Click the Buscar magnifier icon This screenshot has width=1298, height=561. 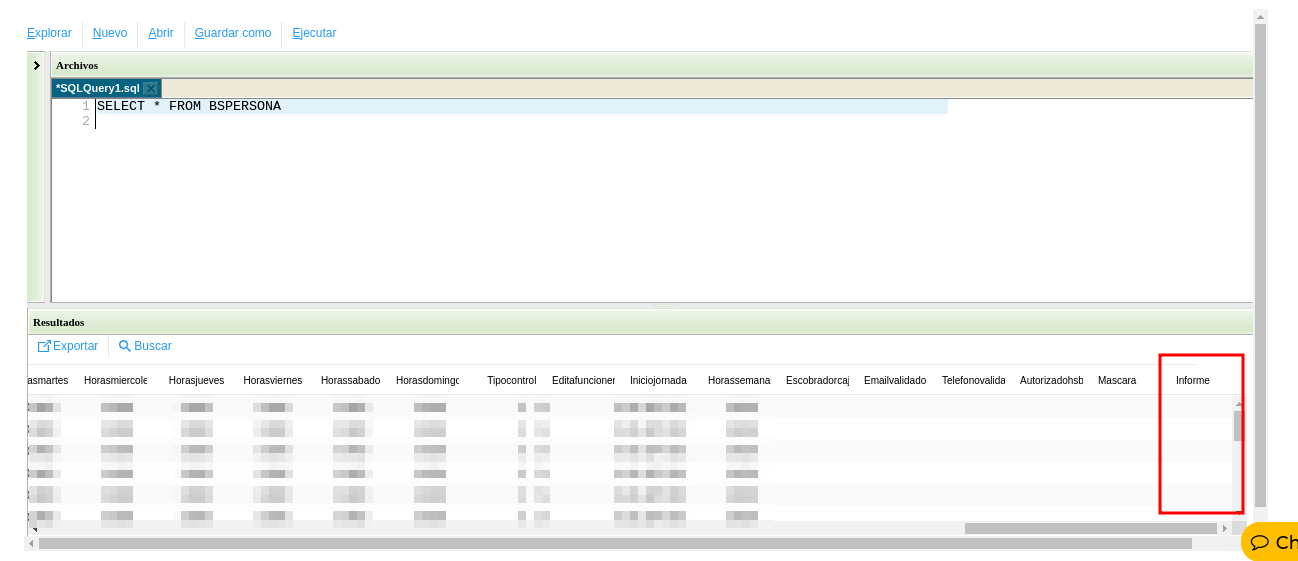(x=125, y=346)
